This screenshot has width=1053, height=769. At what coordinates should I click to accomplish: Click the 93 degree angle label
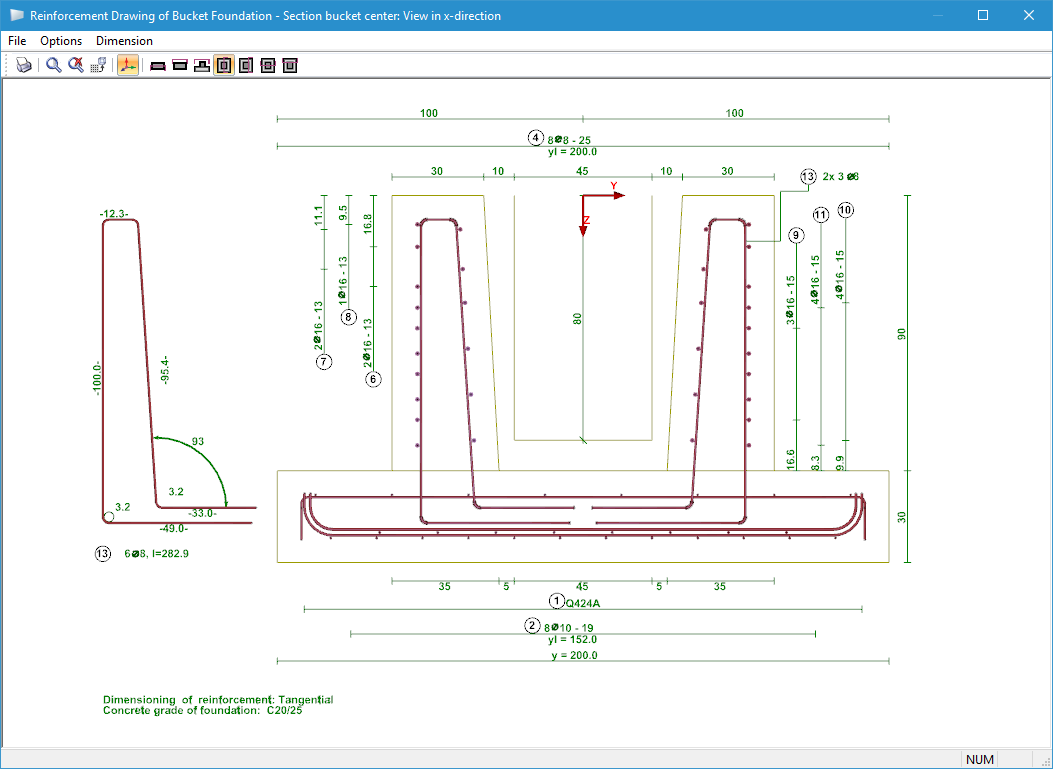[197, 441]
